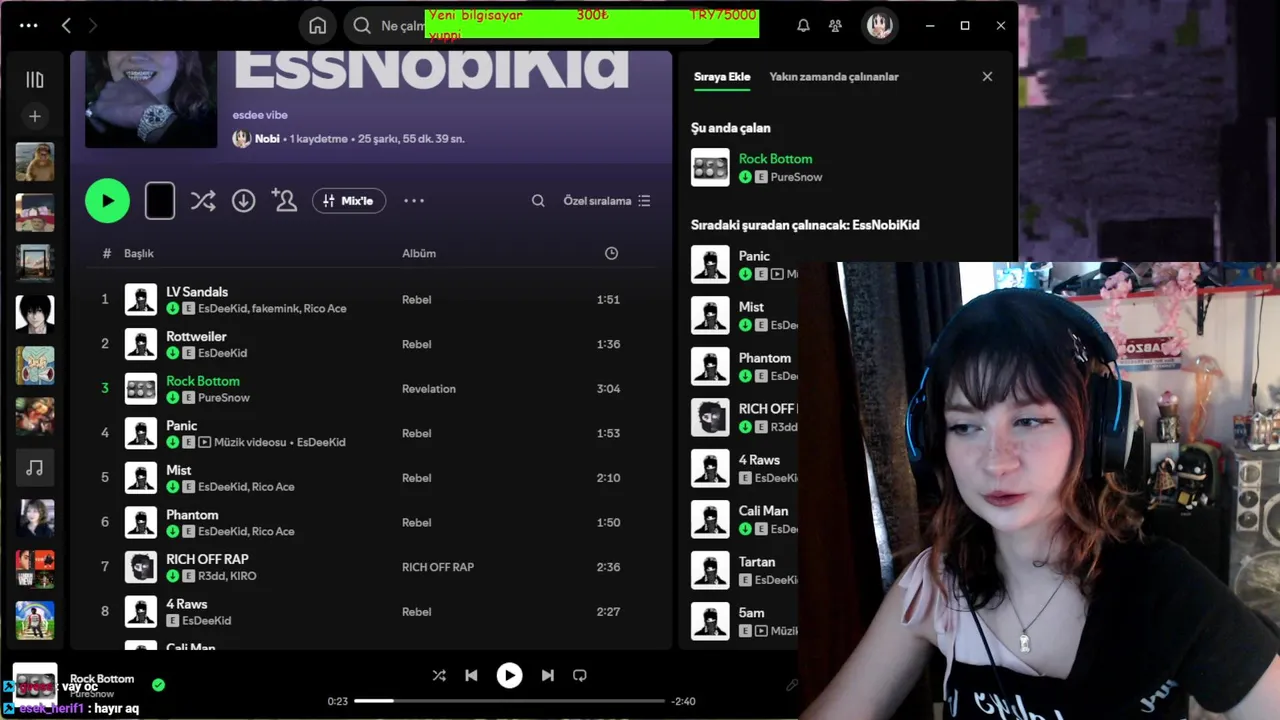Open RICH OFF RAP album link
1280x720 pixels.
click(x=438, y=567)
